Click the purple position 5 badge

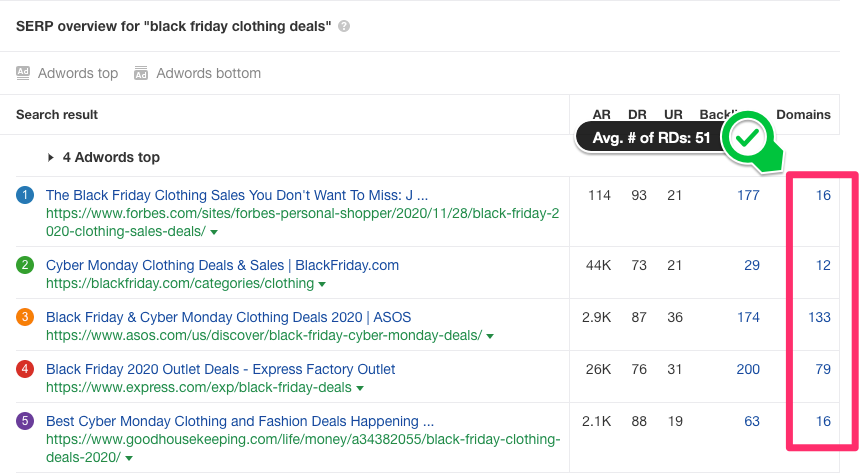(25, 421)
